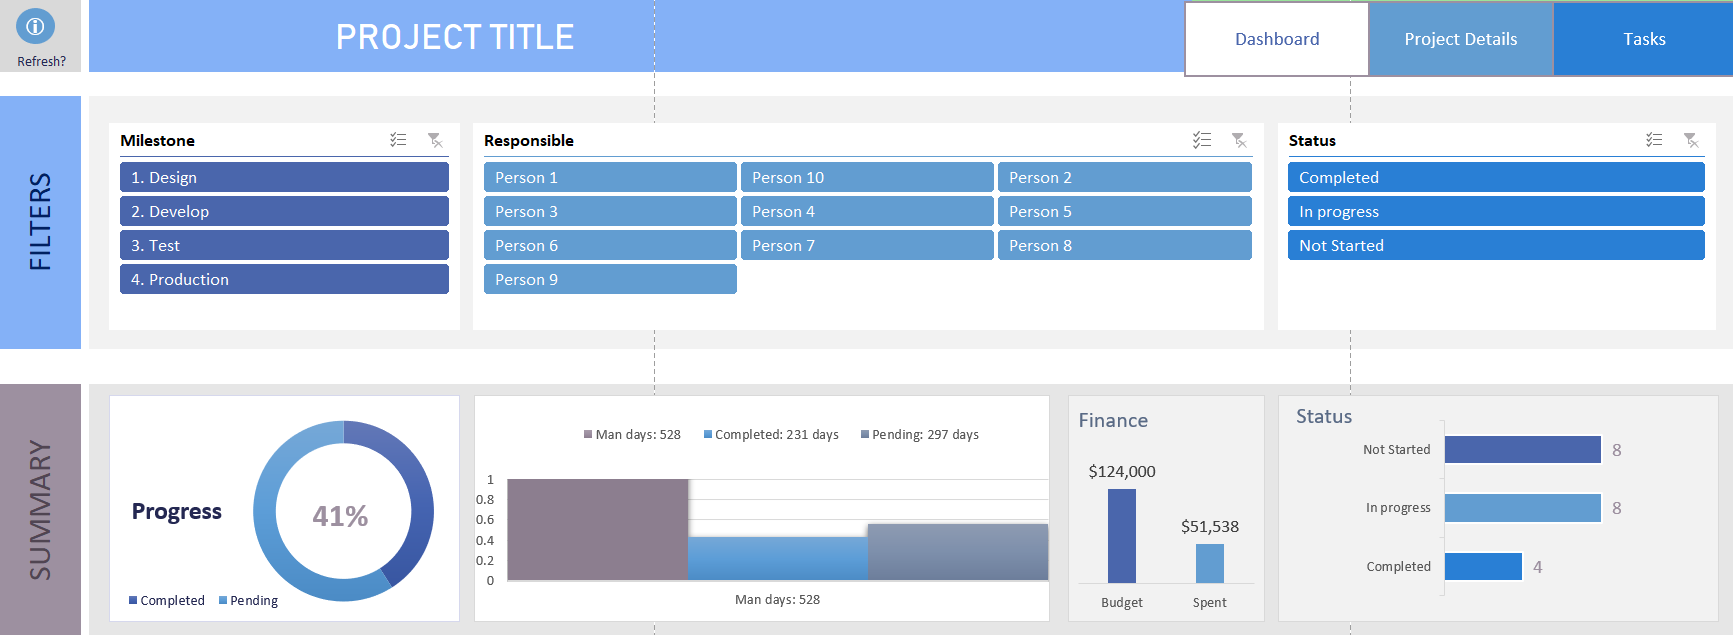1733x635 pixels.
Task: Click the Man days: 528 axis label
Action: coord(777,599)
